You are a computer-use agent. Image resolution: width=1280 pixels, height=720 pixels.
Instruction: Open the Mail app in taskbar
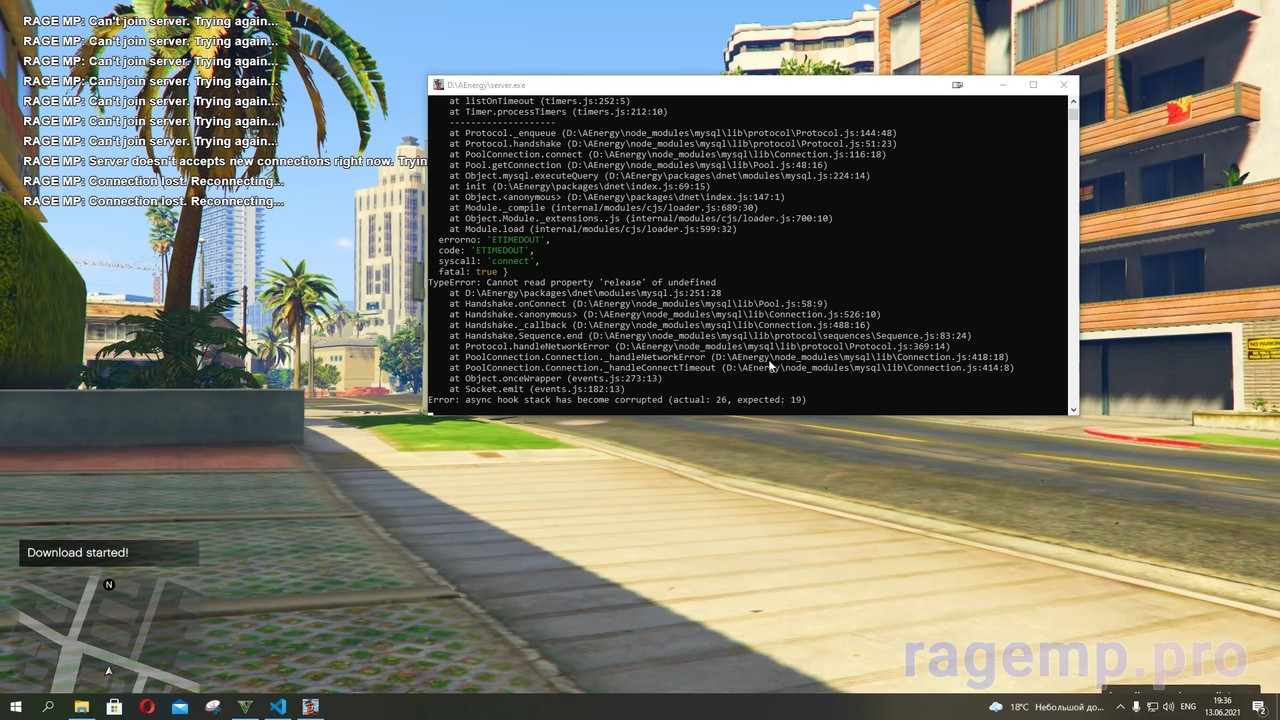click(180, 707)
